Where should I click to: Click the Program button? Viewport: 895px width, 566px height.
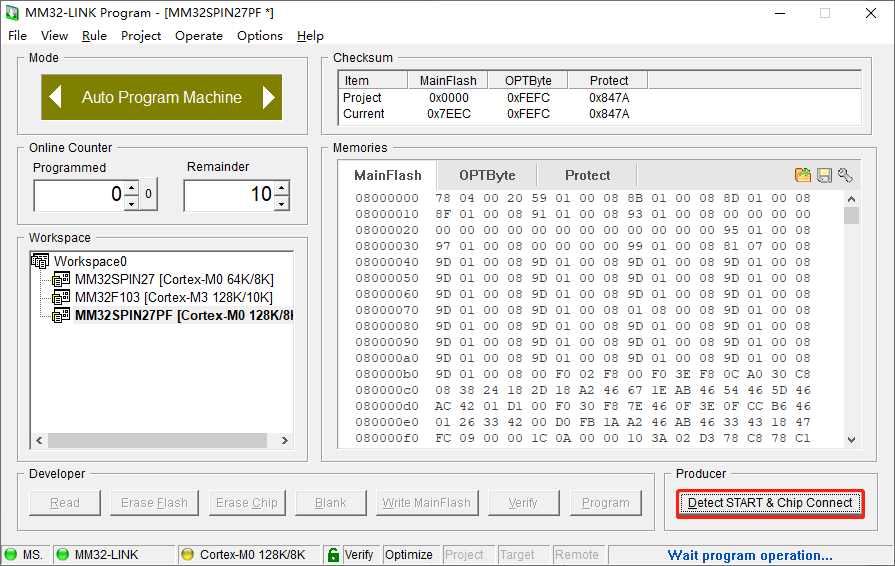[x=606, y=503]
